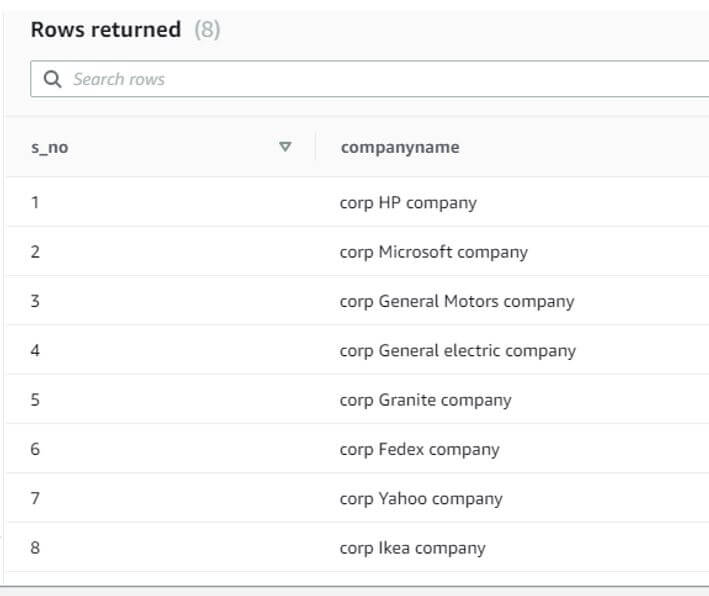Select the corp General electric company cell
This screenshot has width=709, height=596.
[457, 351]
